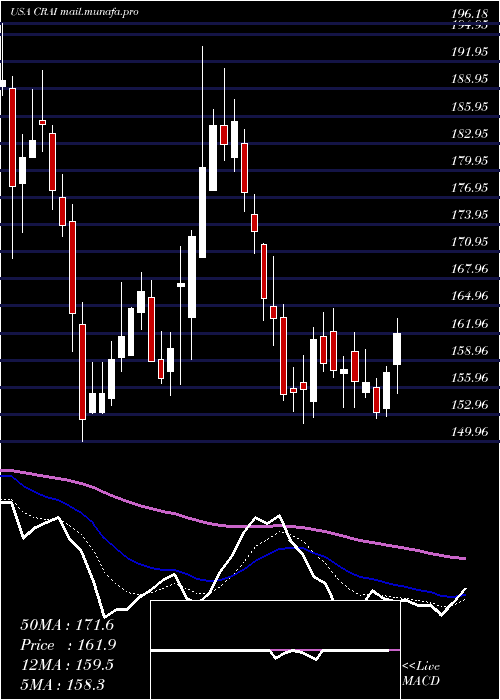Click the MACD histogram panel box
The height and width of the screenshot is (700, 500).
(275, 650)
